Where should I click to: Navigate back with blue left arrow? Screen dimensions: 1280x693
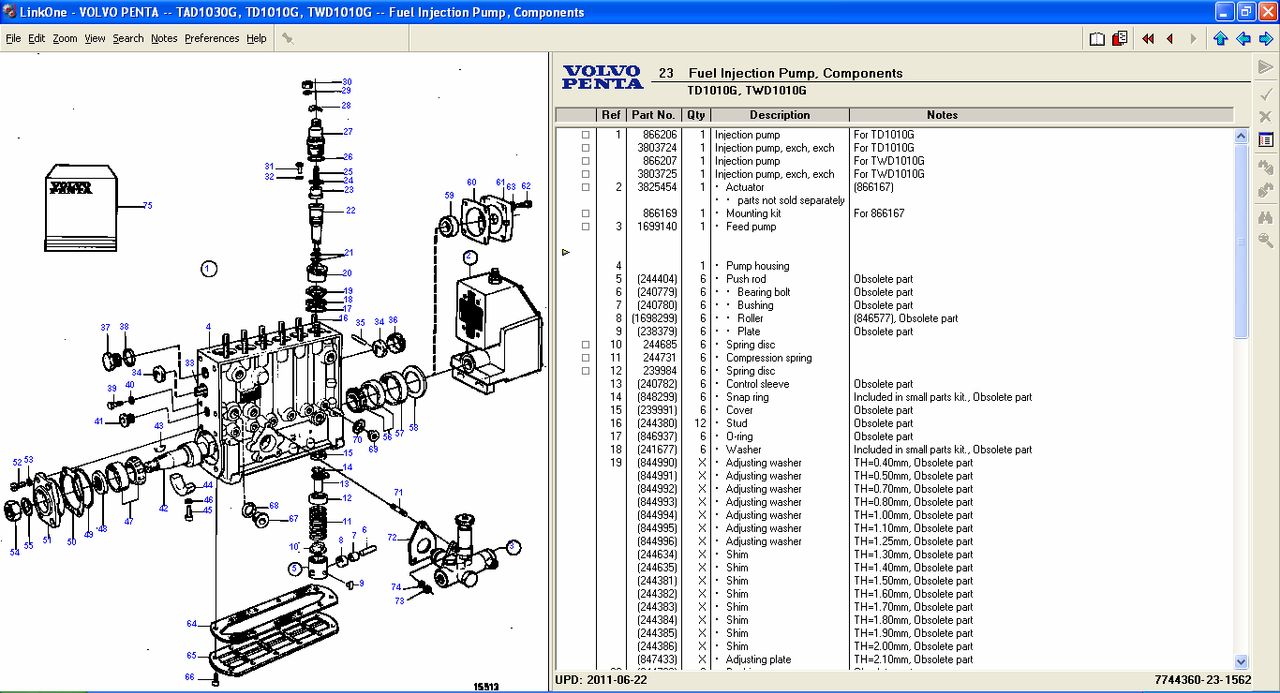click(1243, 39)
